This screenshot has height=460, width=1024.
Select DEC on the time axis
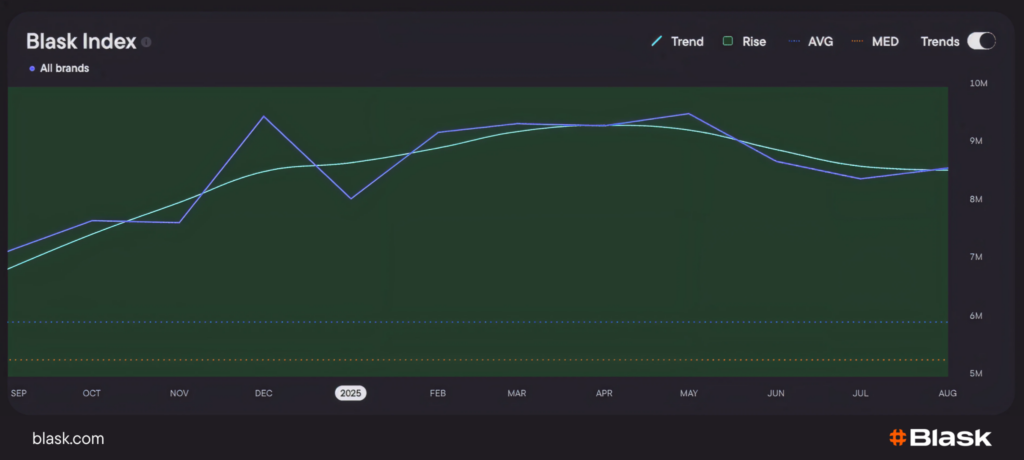pyautogui.click(x=264, y=393)
